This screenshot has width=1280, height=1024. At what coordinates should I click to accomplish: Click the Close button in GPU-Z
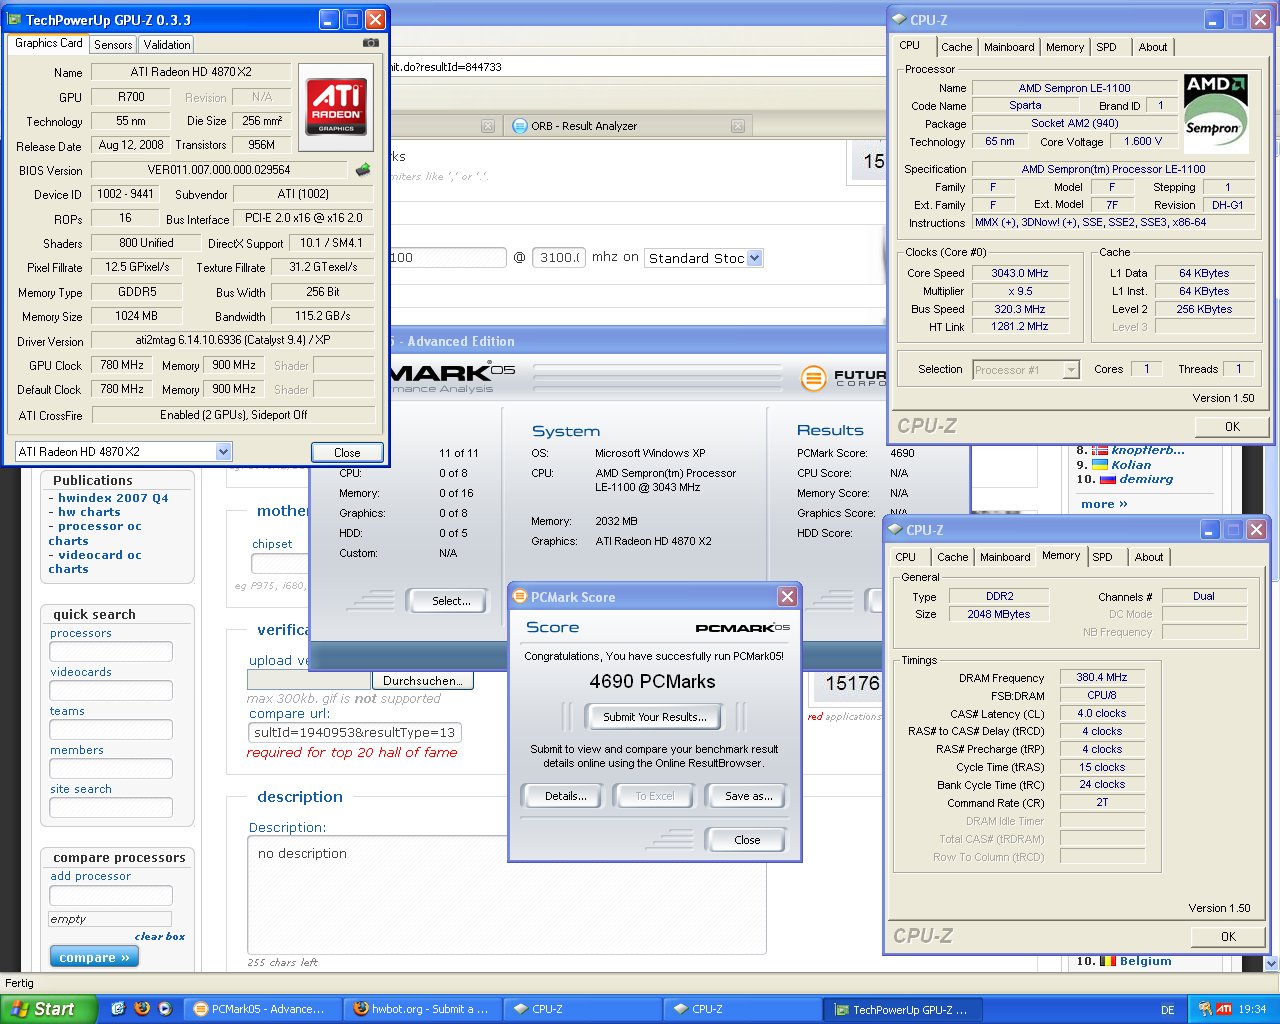pos(347,452)
